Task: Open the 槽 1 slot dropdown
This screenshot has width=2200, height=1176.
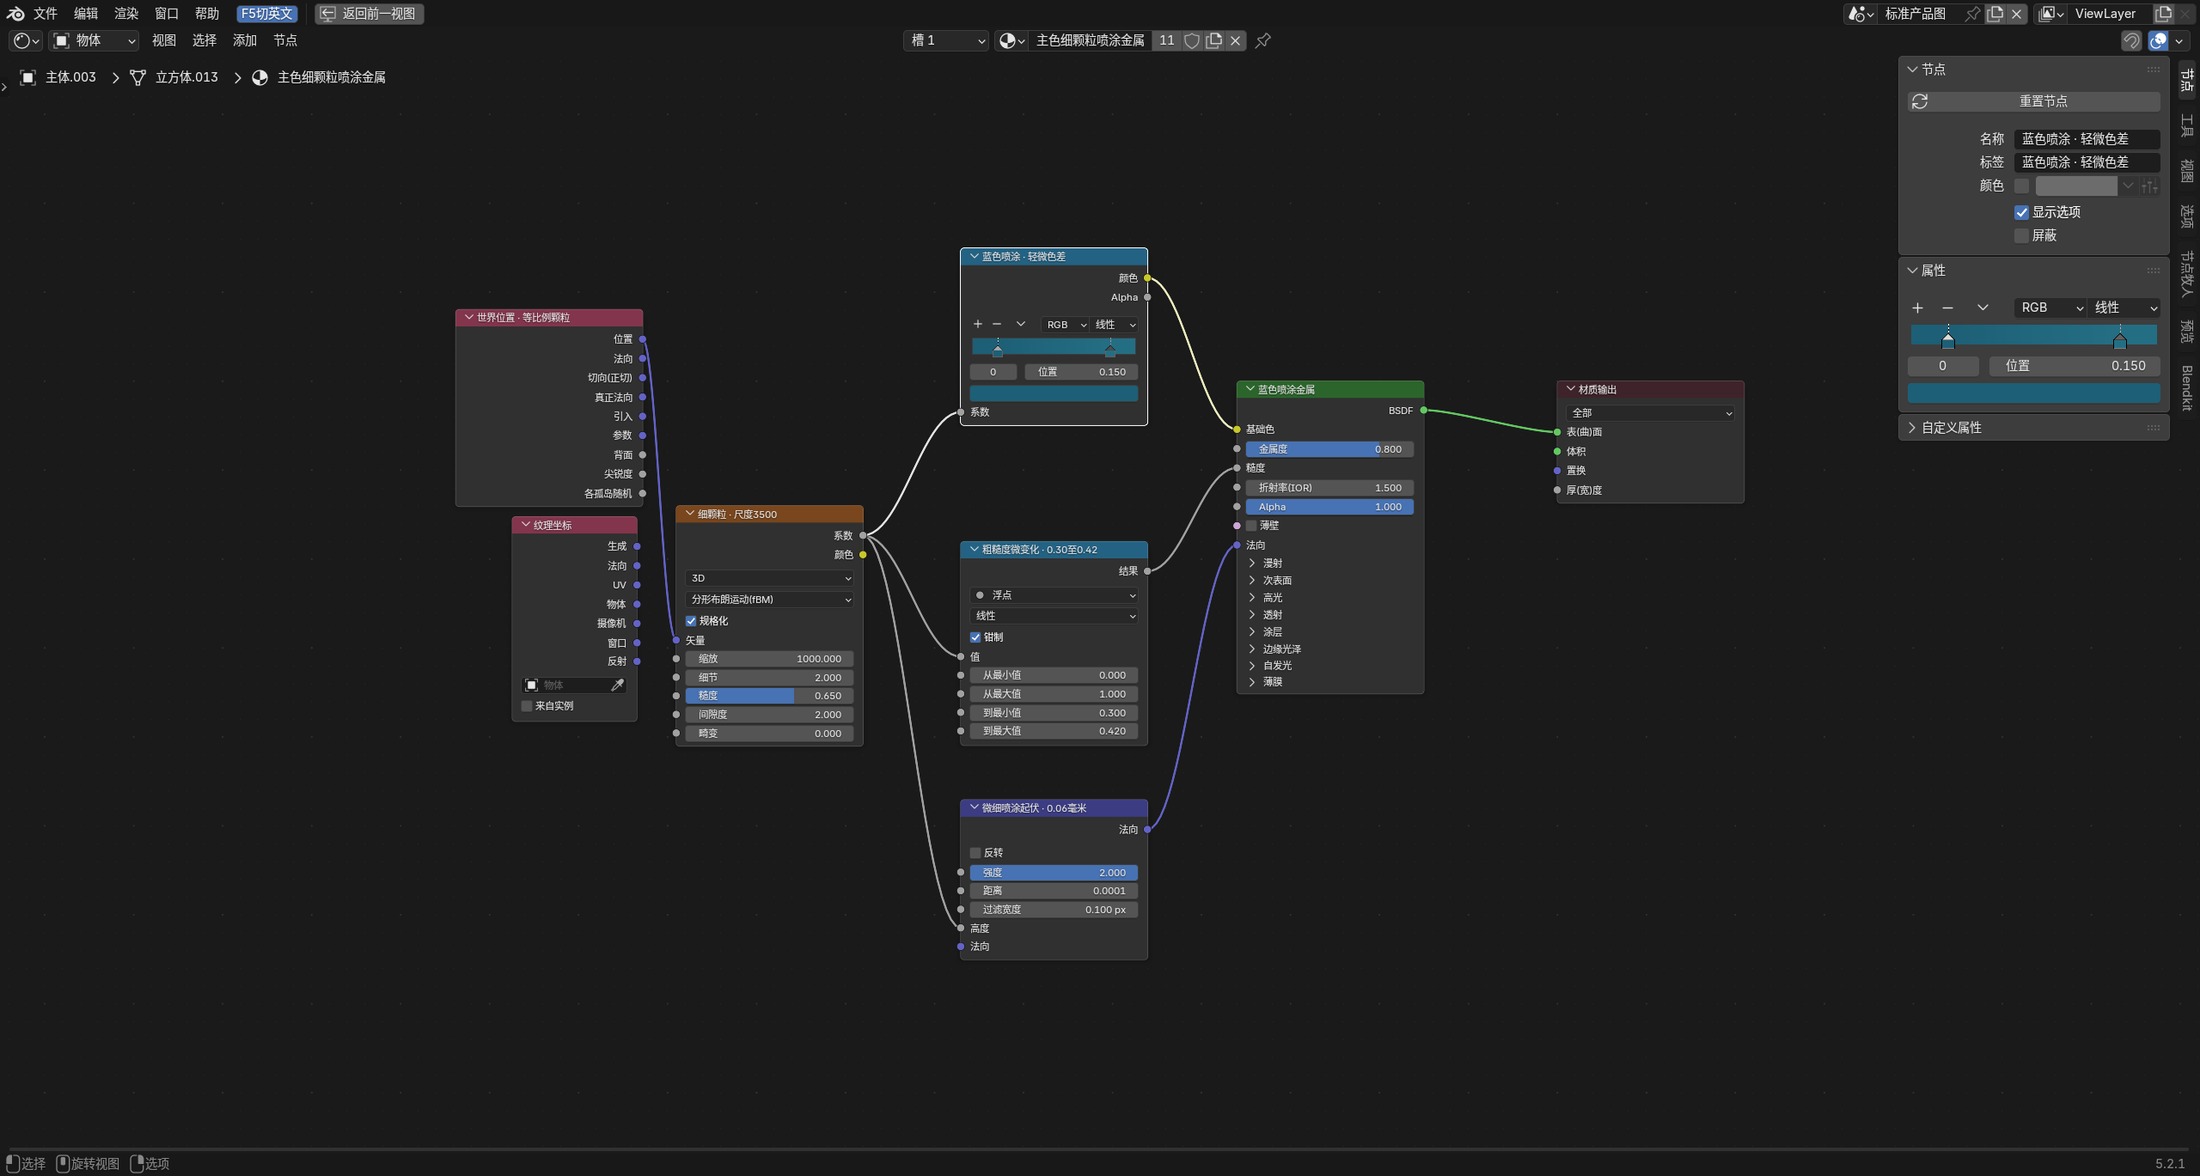Action: pyautogui.click(x=946, y=40)
